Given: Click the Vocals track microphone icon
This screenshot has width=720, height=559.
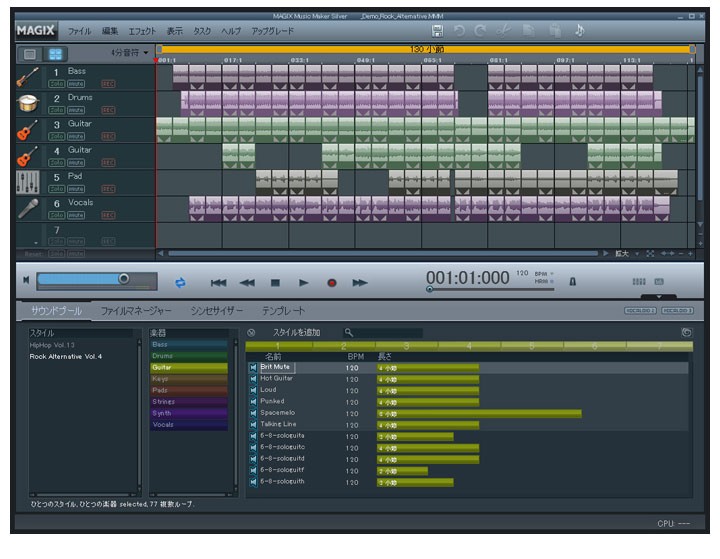Looking at the screenshot, I should 28,209.
